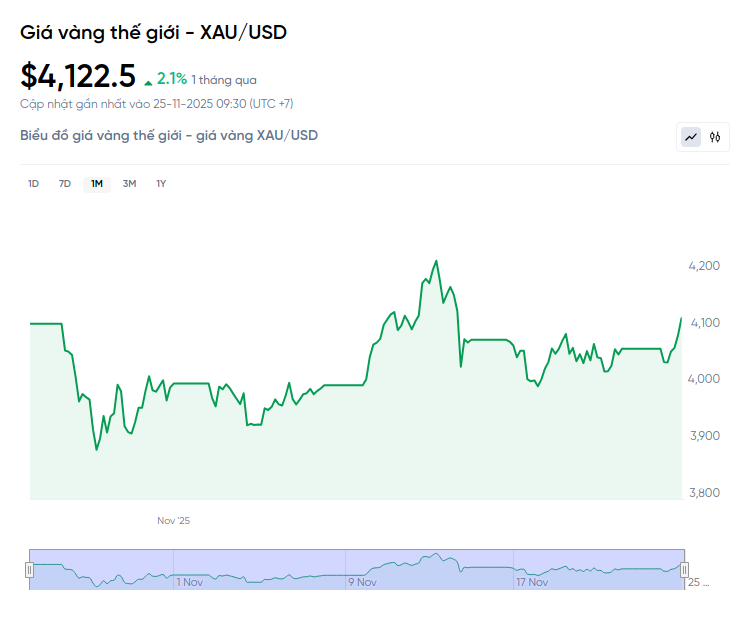Click the left navigator range handle

coord(29,570)
